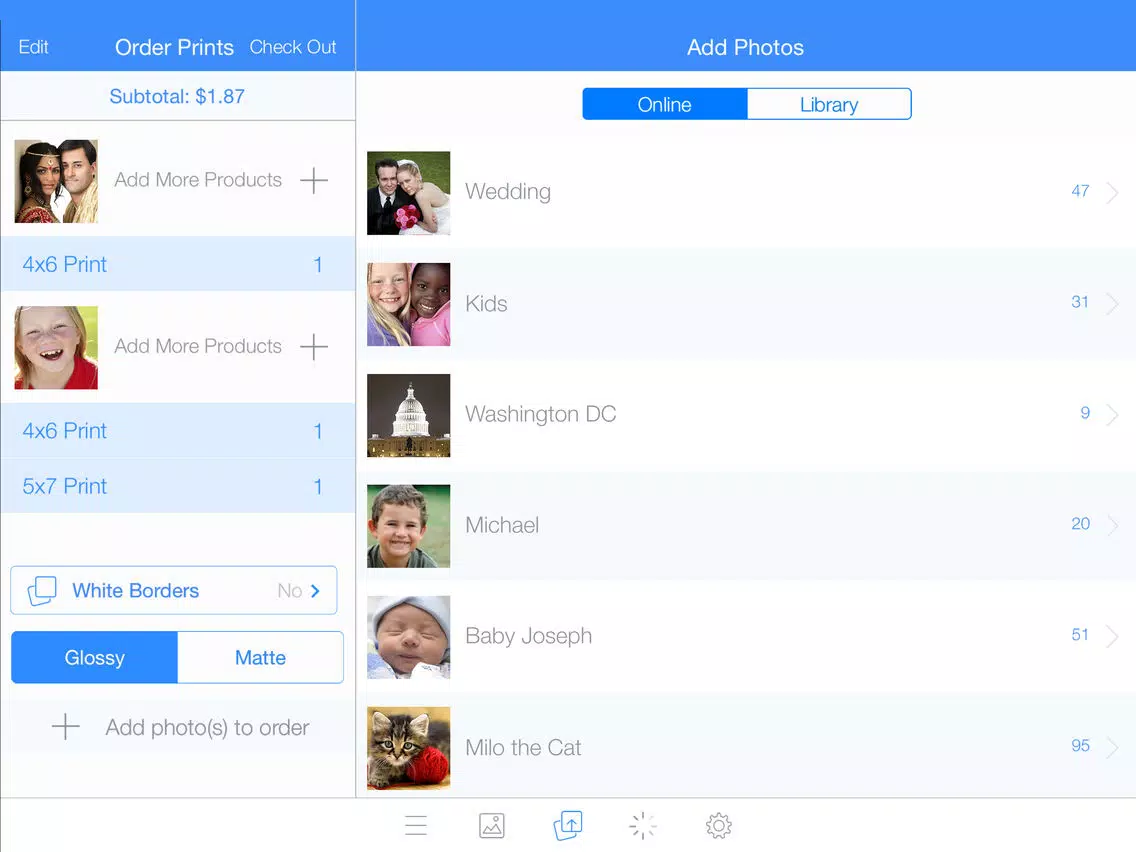This screenshot has width=1136, height=852.
Task: Select the 4x6 Print row under girl photo
Action: tap(178, 431)
